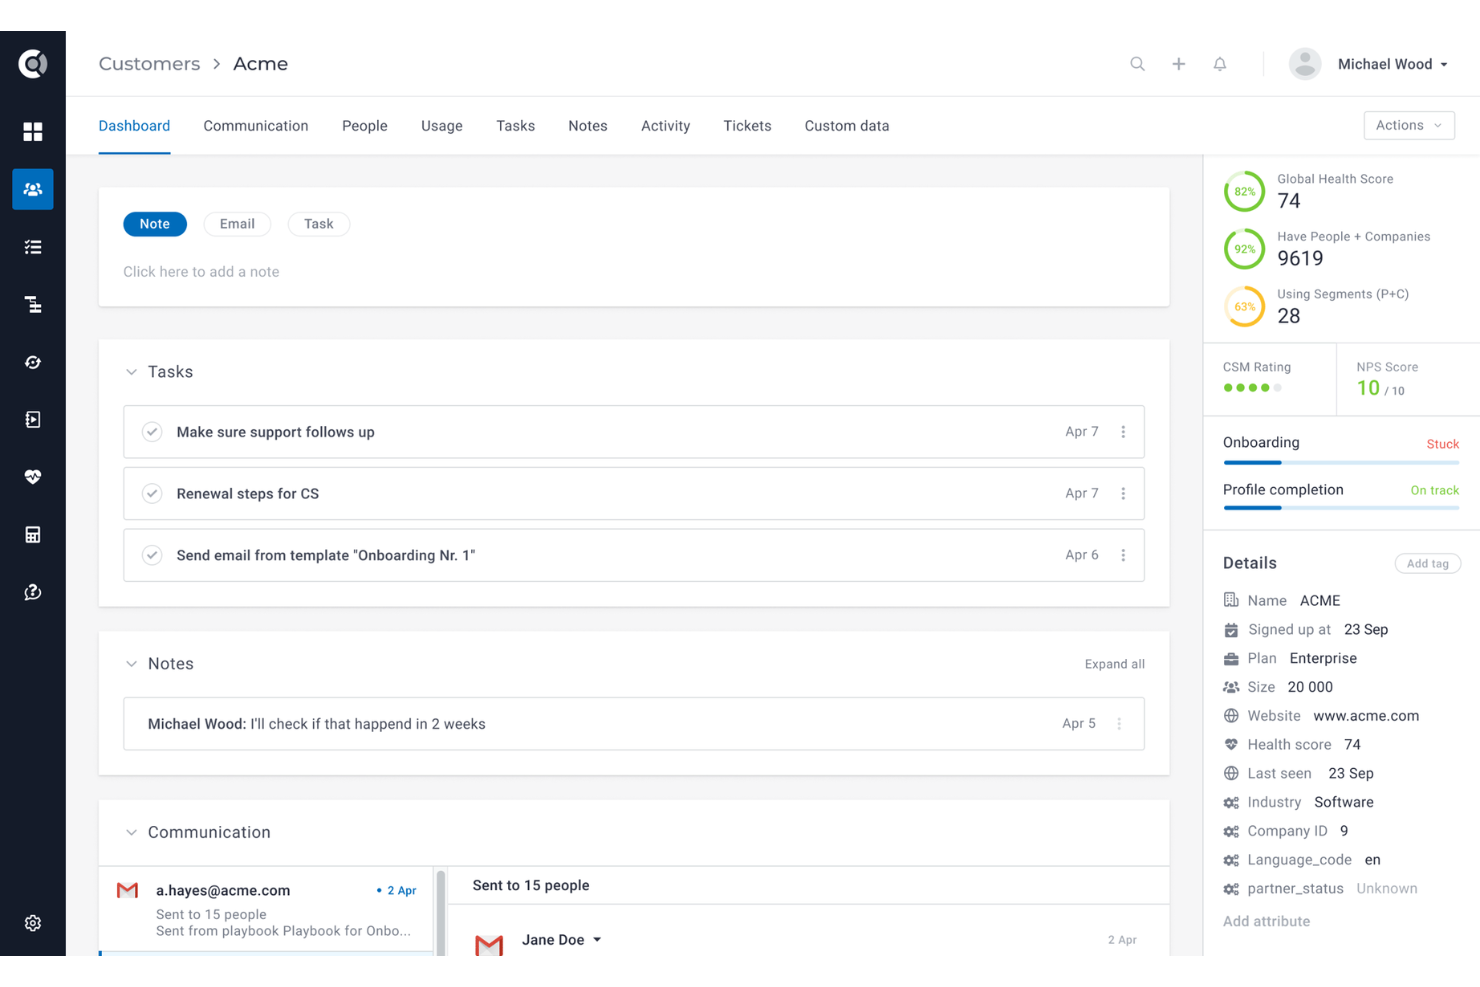Open the Tasks checklist icon in sidebar
The height and width of the screenshot is (987, 1480).
[x=33, y=247]
